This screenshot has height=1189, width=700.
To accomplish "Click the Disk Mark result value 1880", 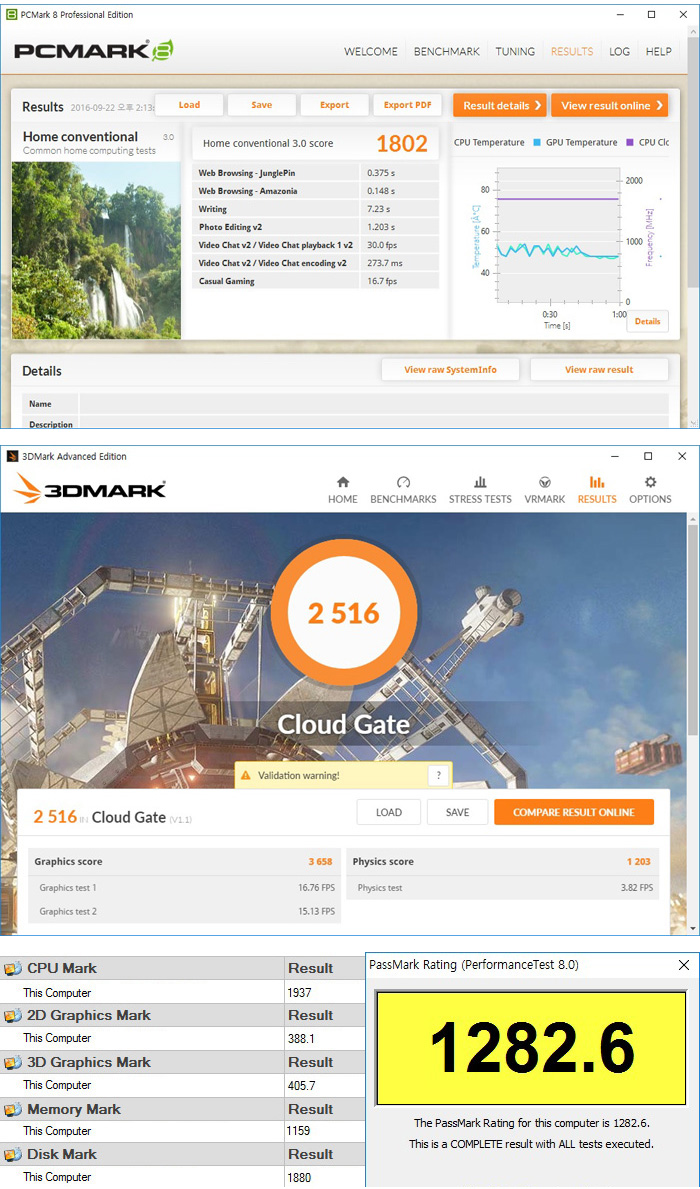I will [300, 1178].
